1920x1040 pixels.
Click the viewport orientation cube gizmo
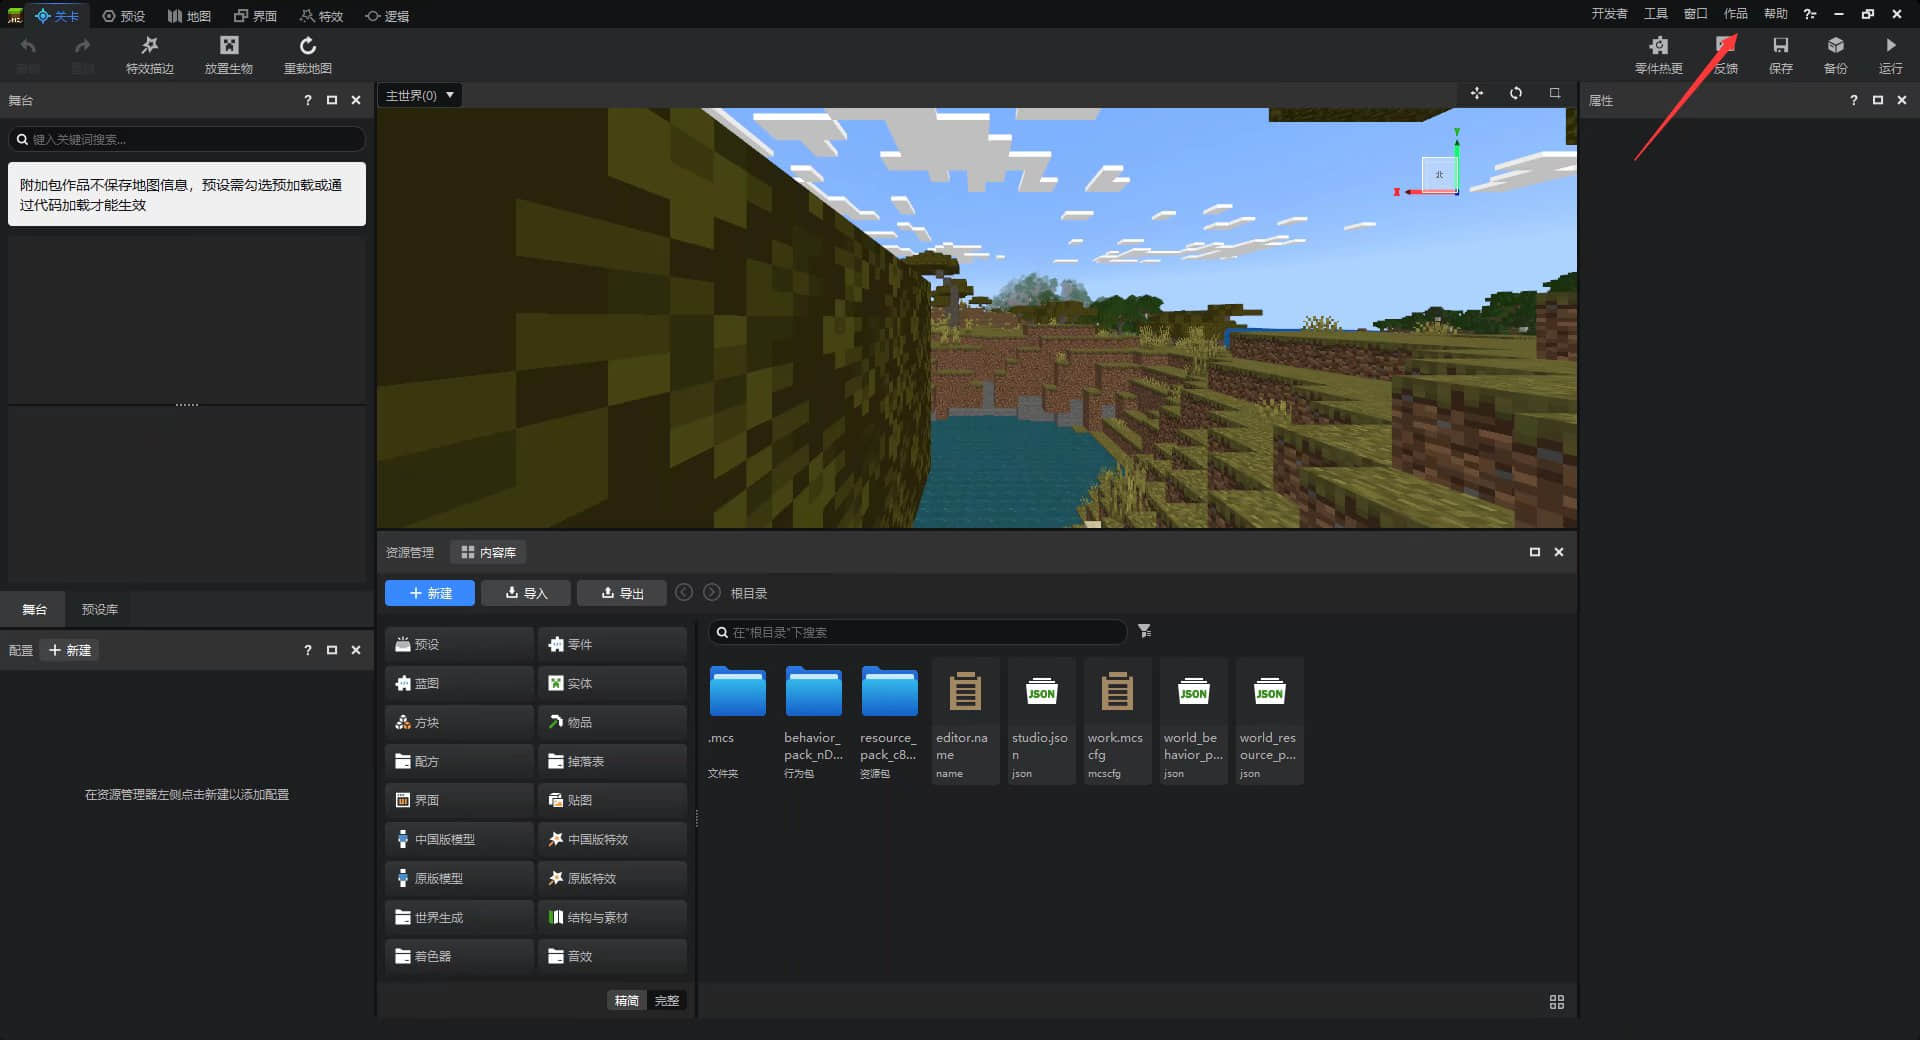coord(1440,175)
